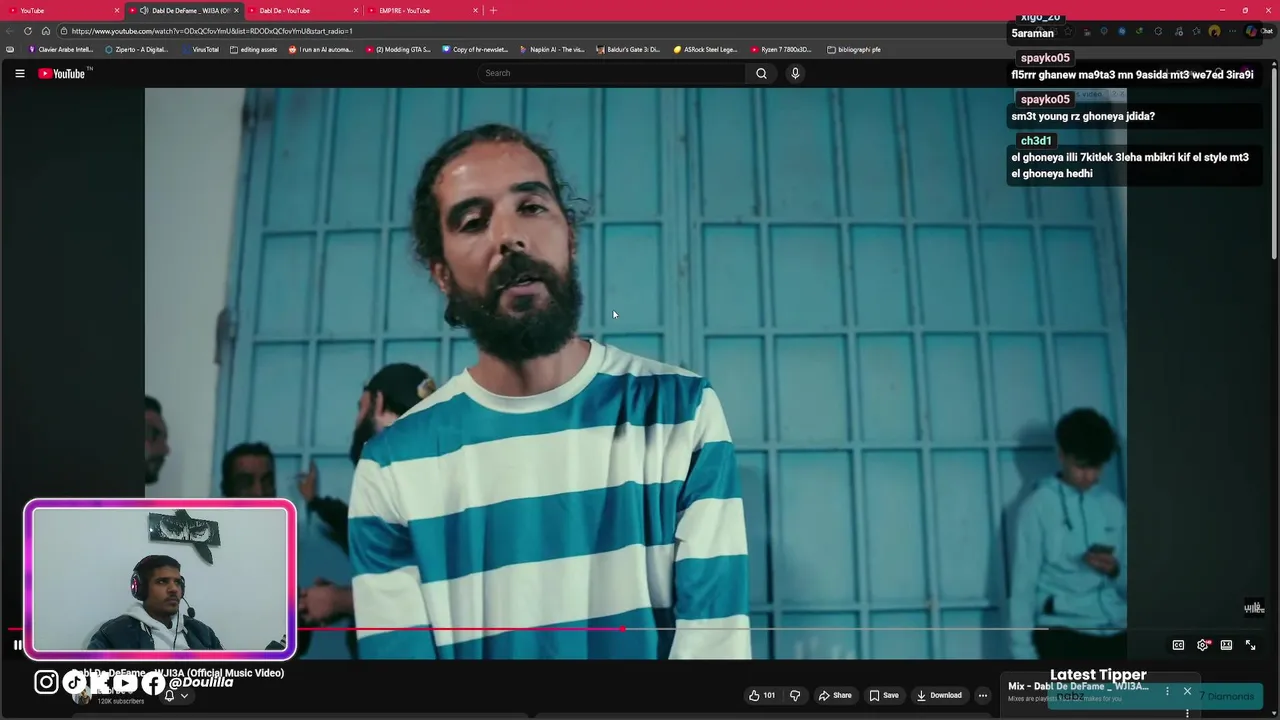Switch to the first YouTube tab
1280x720 pixels.
coord(60,10)
